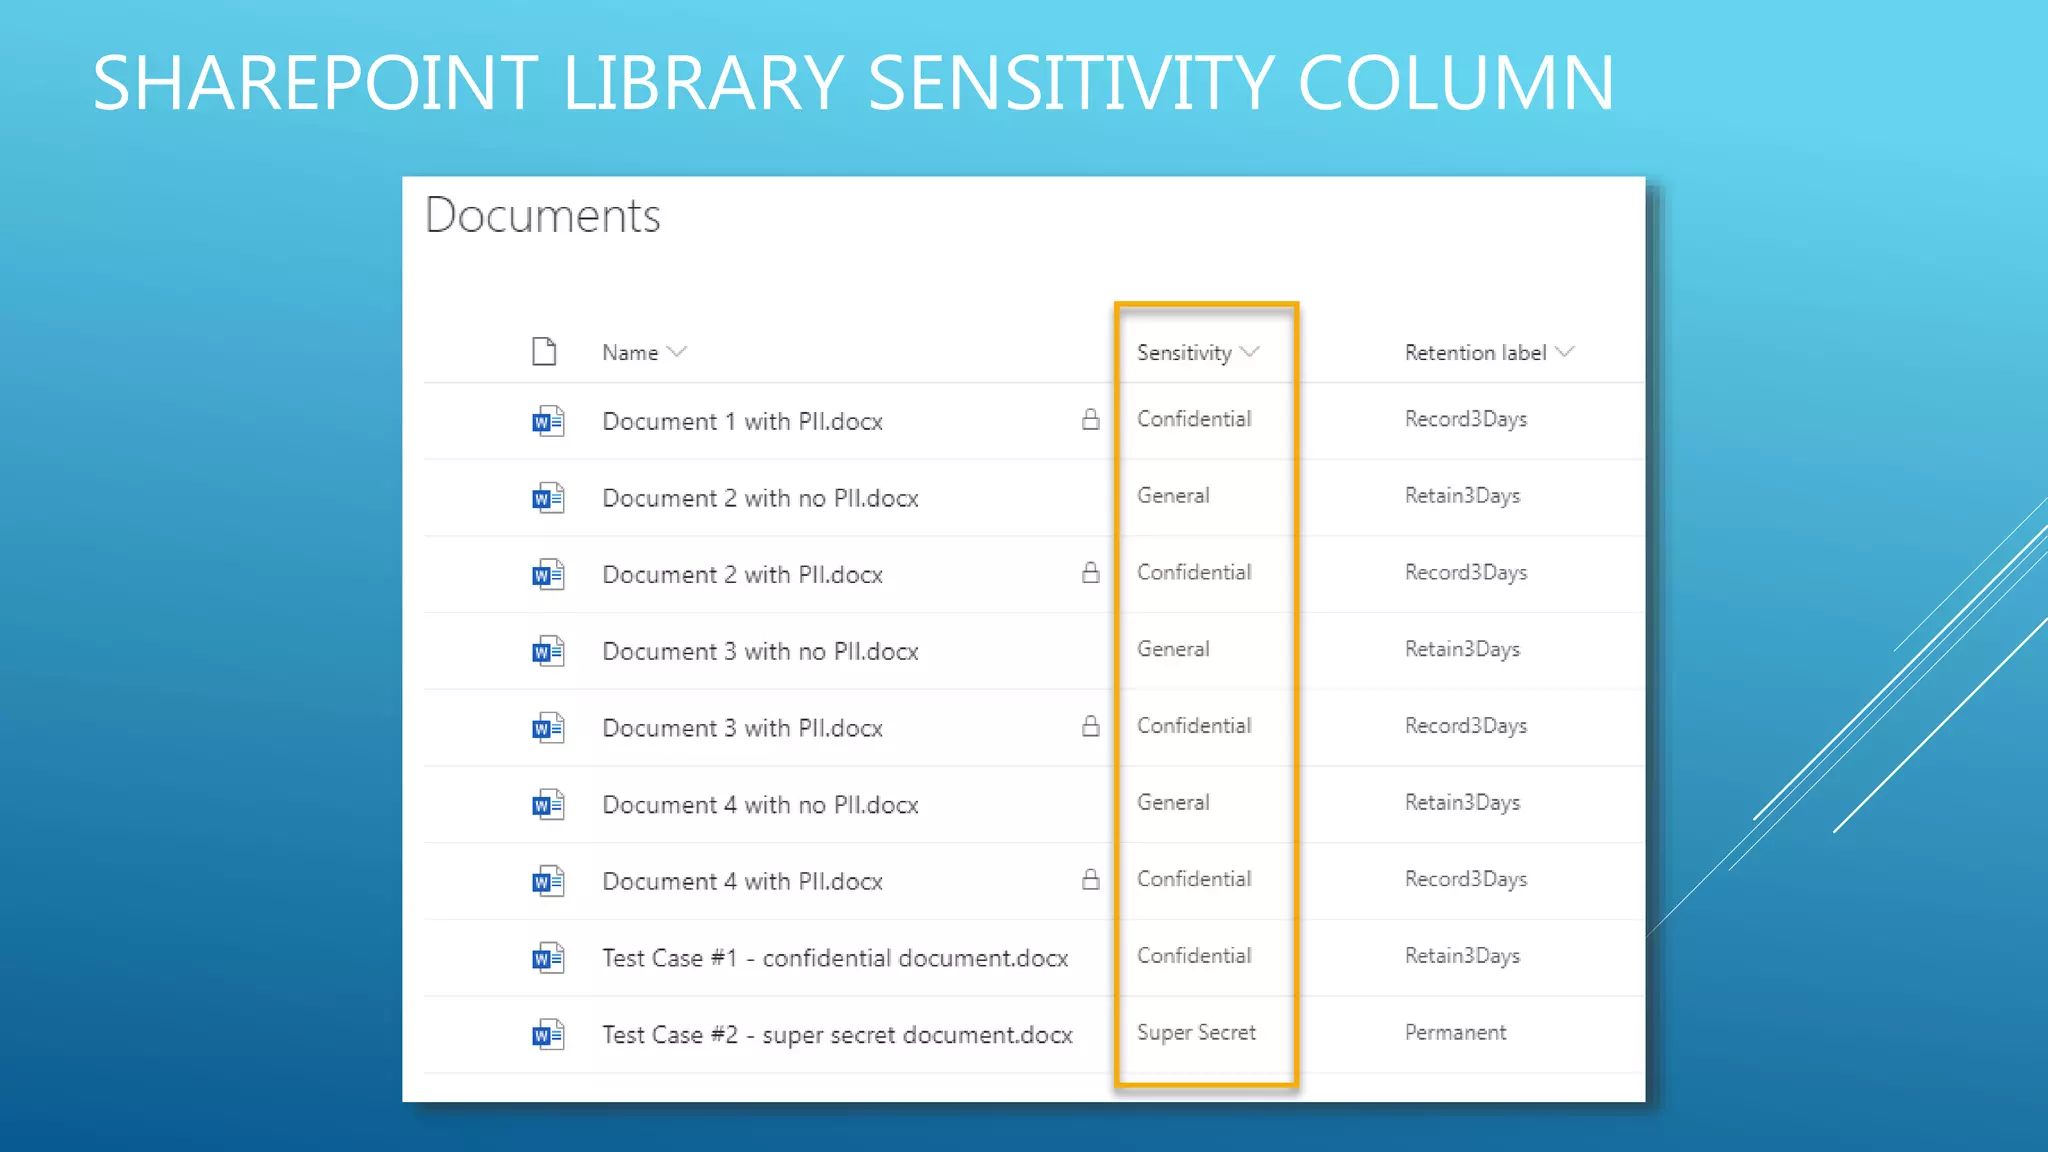
Task: Click the Super Secret sensitivity value
Action: point(1196,1033)
